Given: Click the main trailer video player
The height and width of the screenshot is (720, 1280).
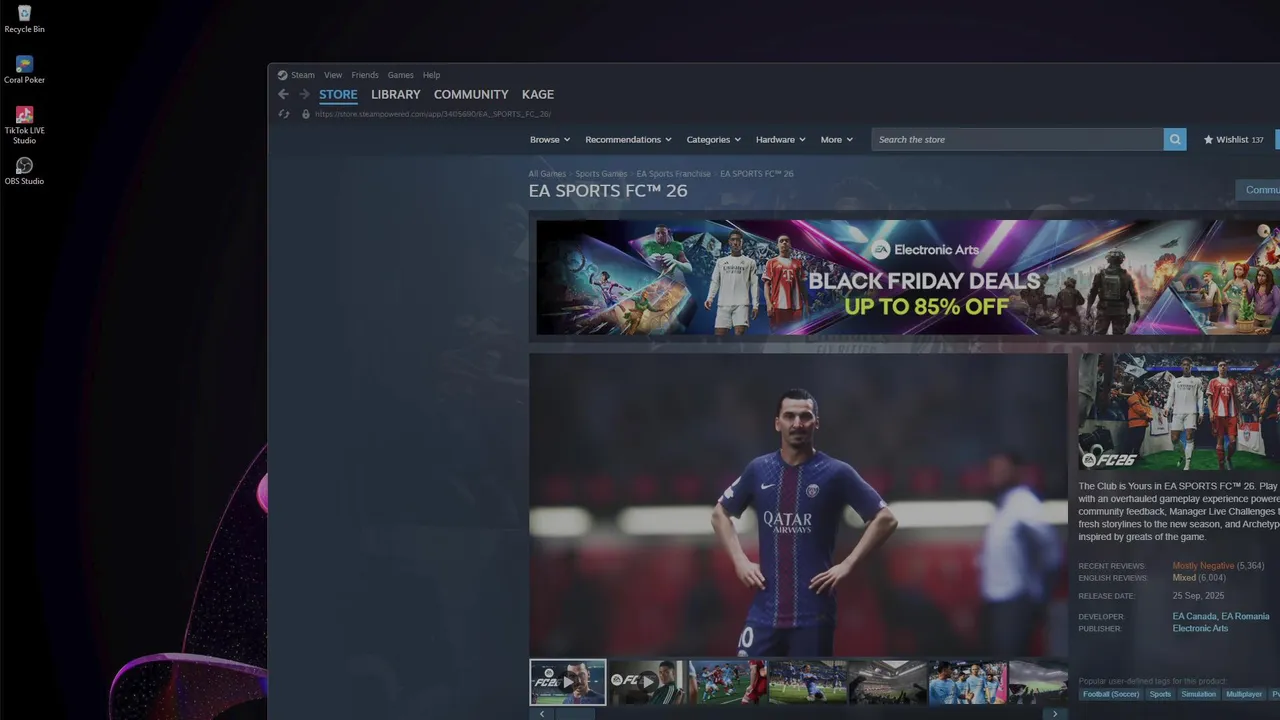Looking at the screenshot, I should (x=798, y=505).
